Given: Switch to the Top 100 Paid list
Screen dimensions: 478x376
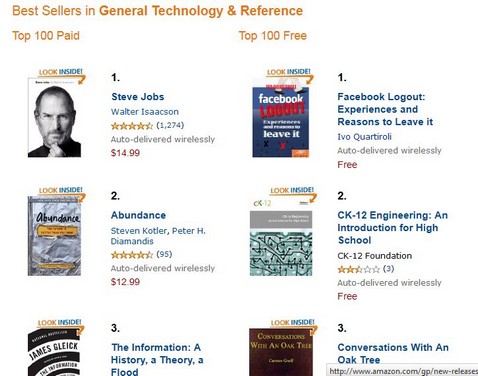Looking at the screenshot, I should [x=46, y=36].
